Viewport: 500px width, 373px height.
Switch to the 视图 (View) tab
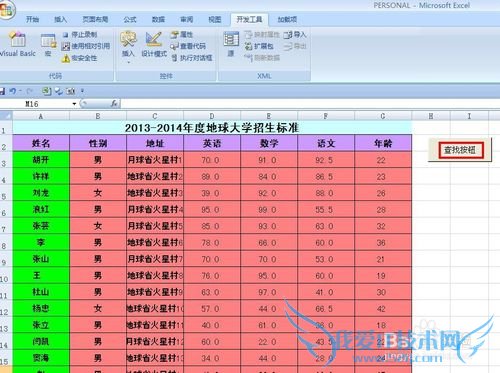(x=215, y=19)
